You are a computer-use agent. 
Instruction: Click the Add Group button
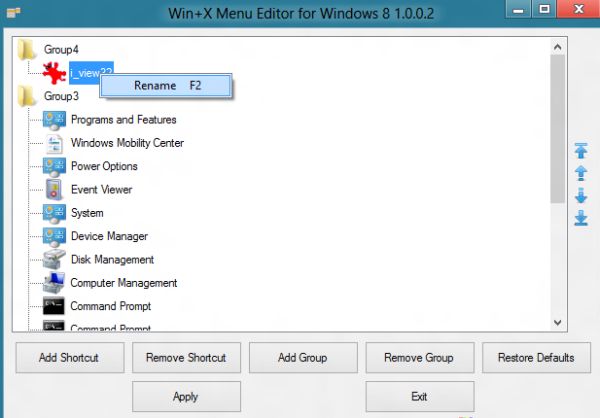point(303,358)
